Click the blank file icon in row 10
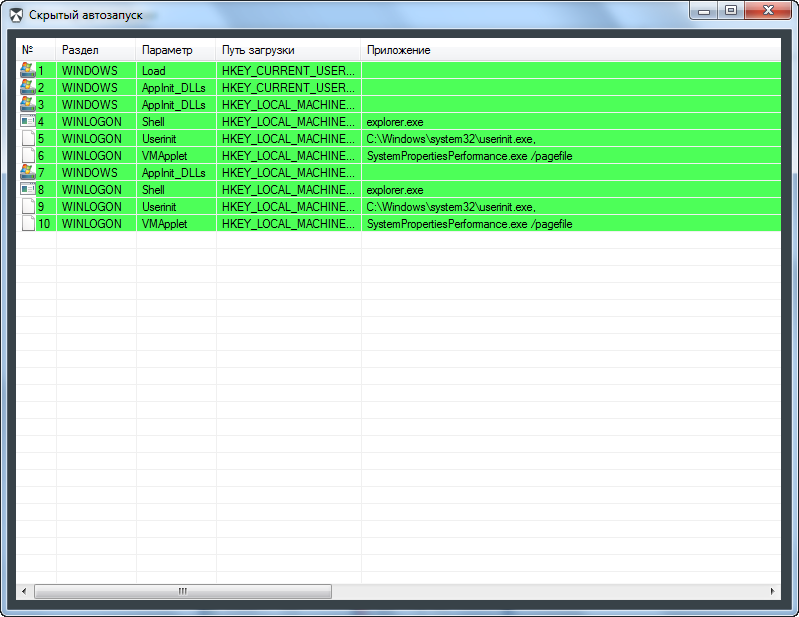This screenshot has height=617, width=799. point(29,223)
